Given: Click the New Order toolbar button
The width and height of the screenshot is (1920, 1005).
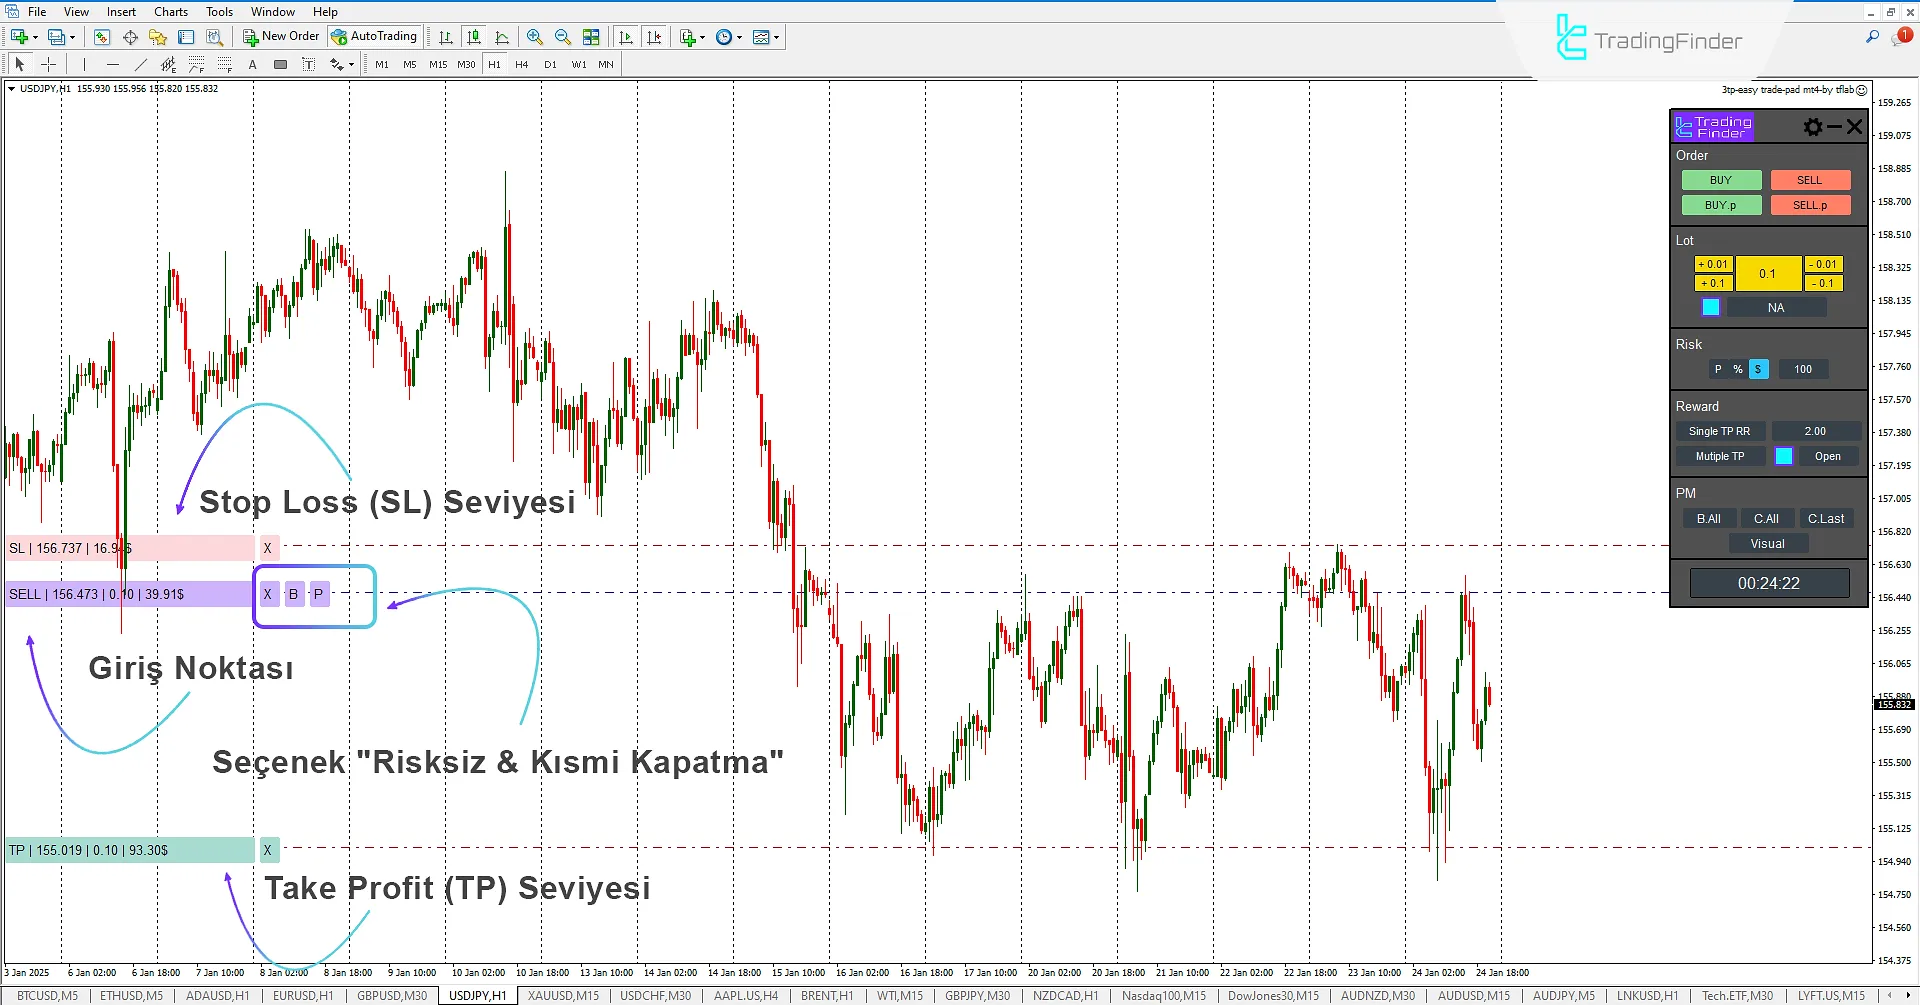Looking at the screenshot, I should pyautogui.click(x=281, y=37).
